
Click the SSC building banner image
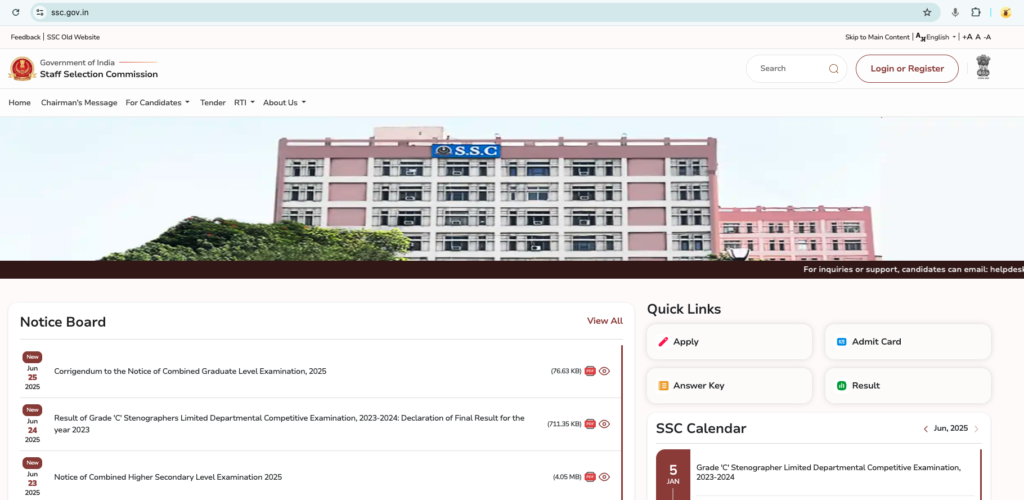(x=512, y=189)
